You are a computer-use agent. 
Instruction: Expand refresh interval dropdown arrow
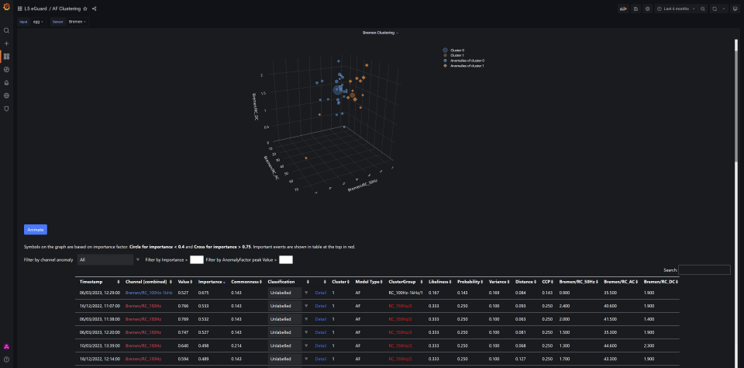[724, 9]
